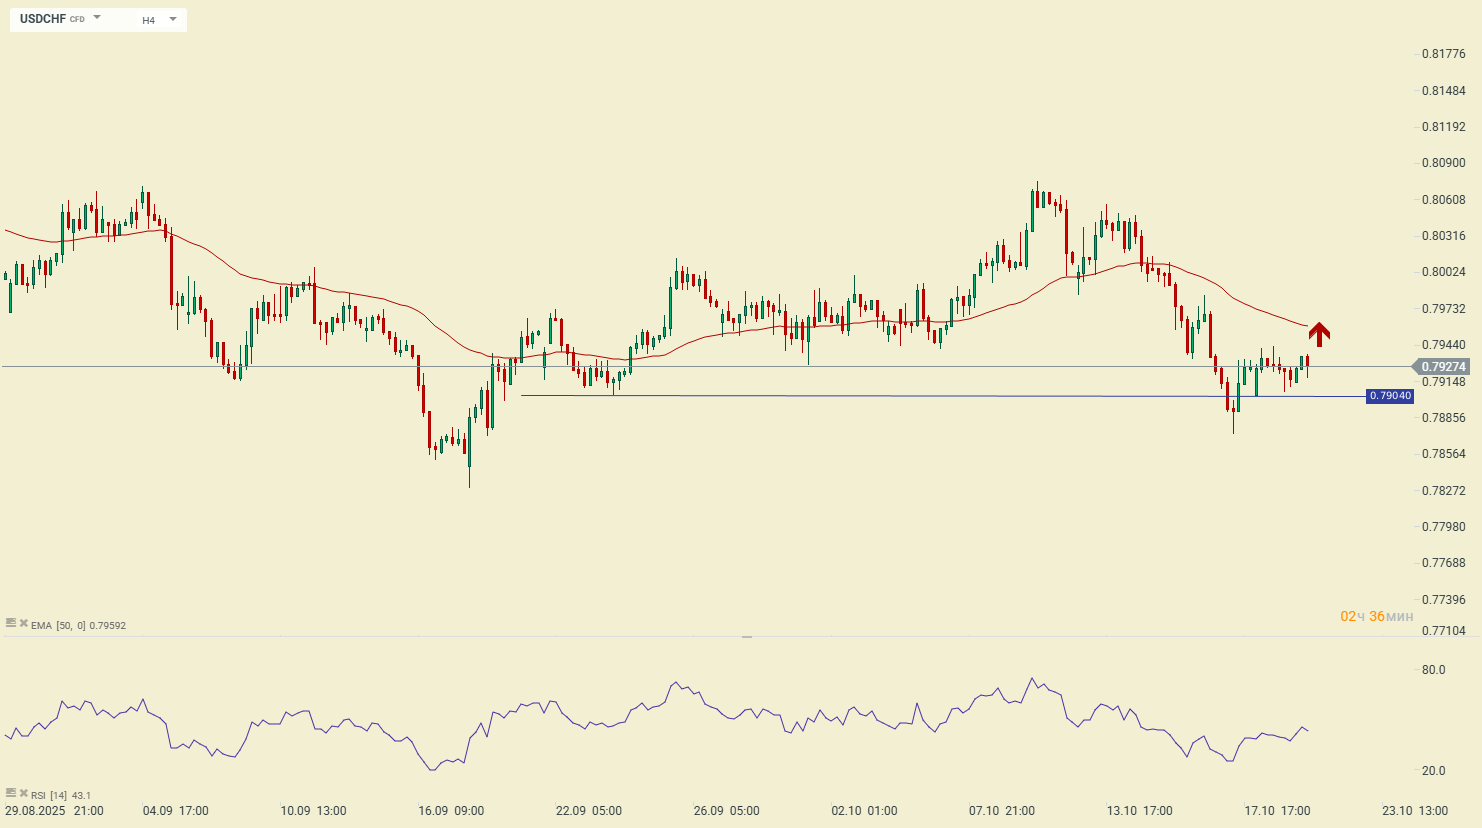This screenshot has width=1482, height=828.
Task: Click the USDCHF symbol name
Action: tap(43, 19)
